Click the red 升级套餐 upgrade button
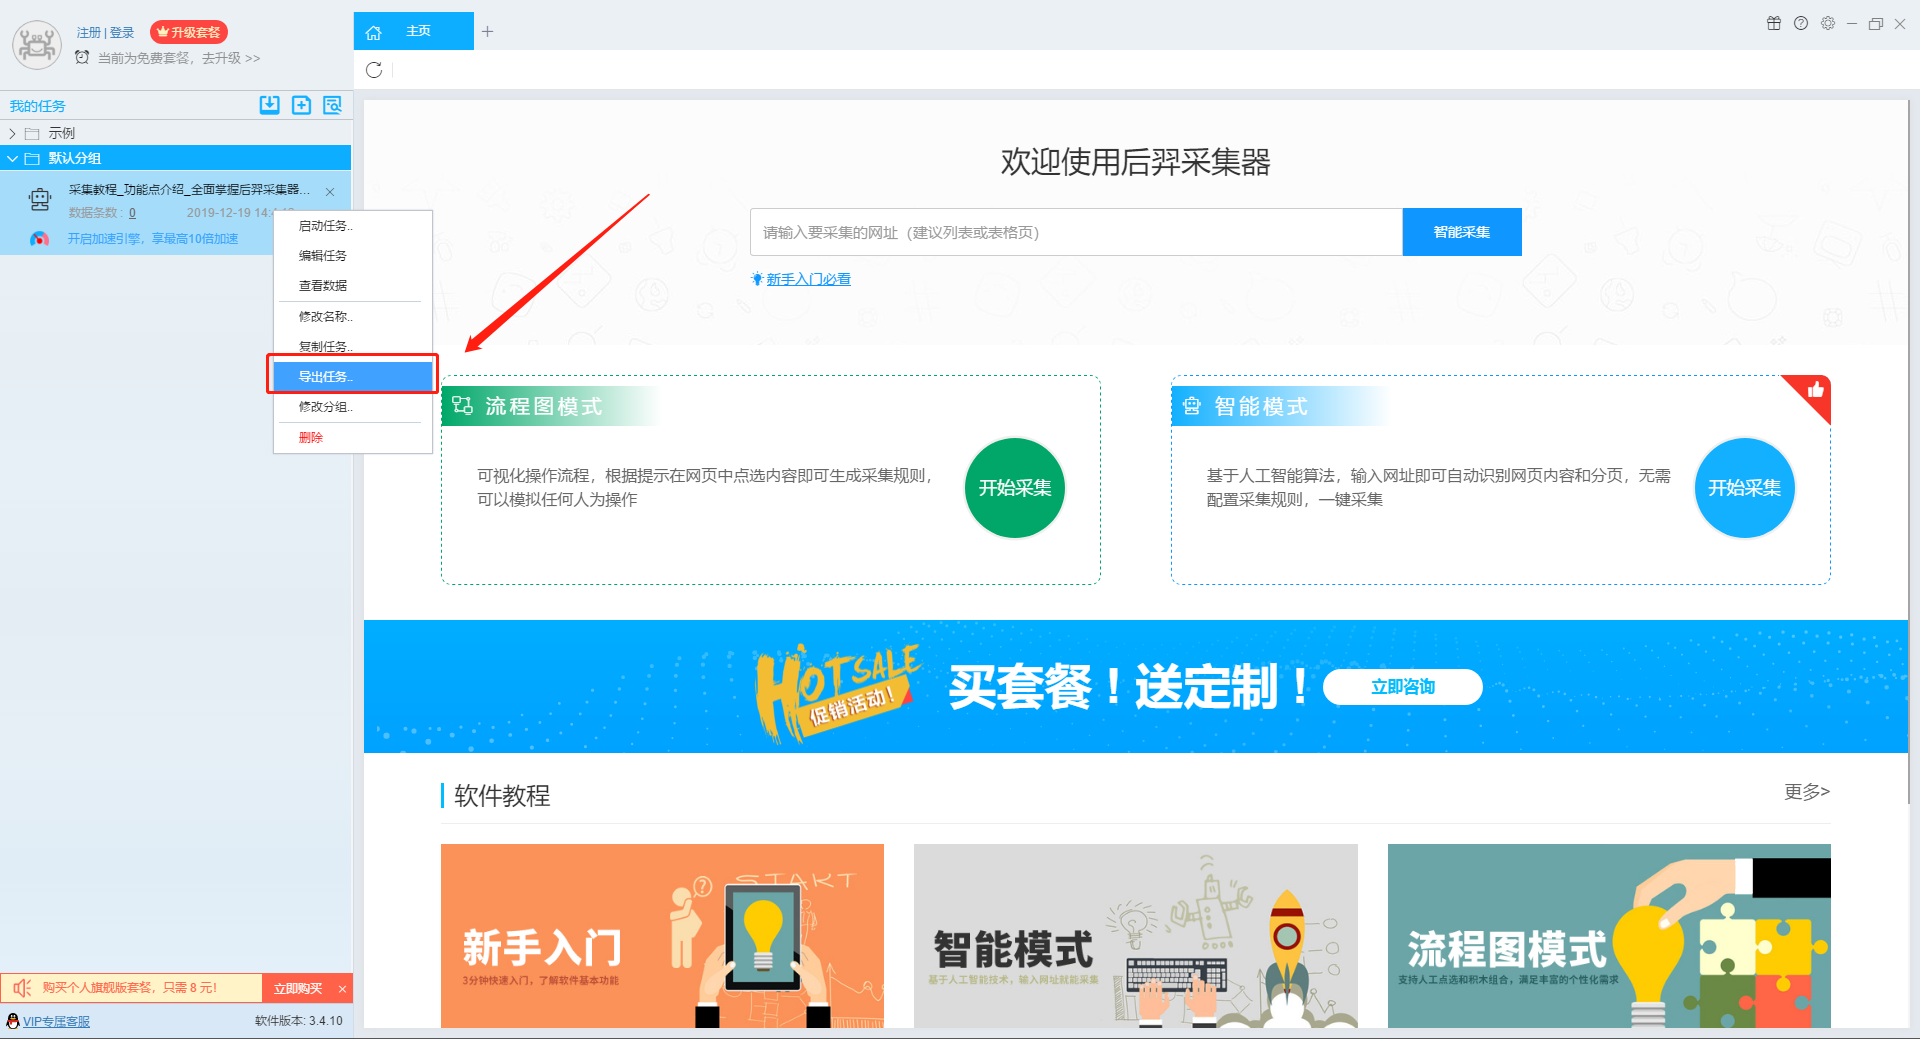Image resolution: width=1920 pixels, height=1039 pixels. point(189,32)
